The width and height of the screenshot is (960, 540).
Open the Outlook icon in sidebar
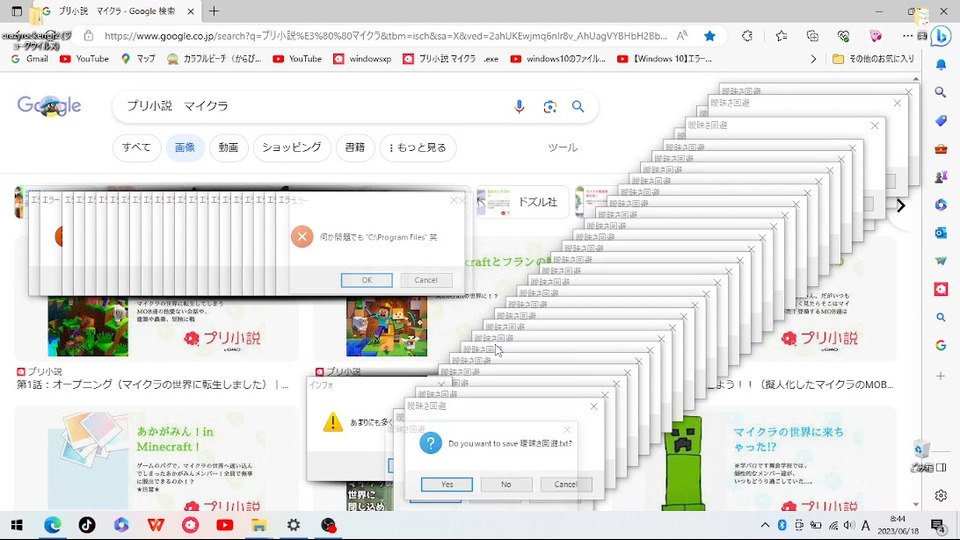[x=941, y=233]
